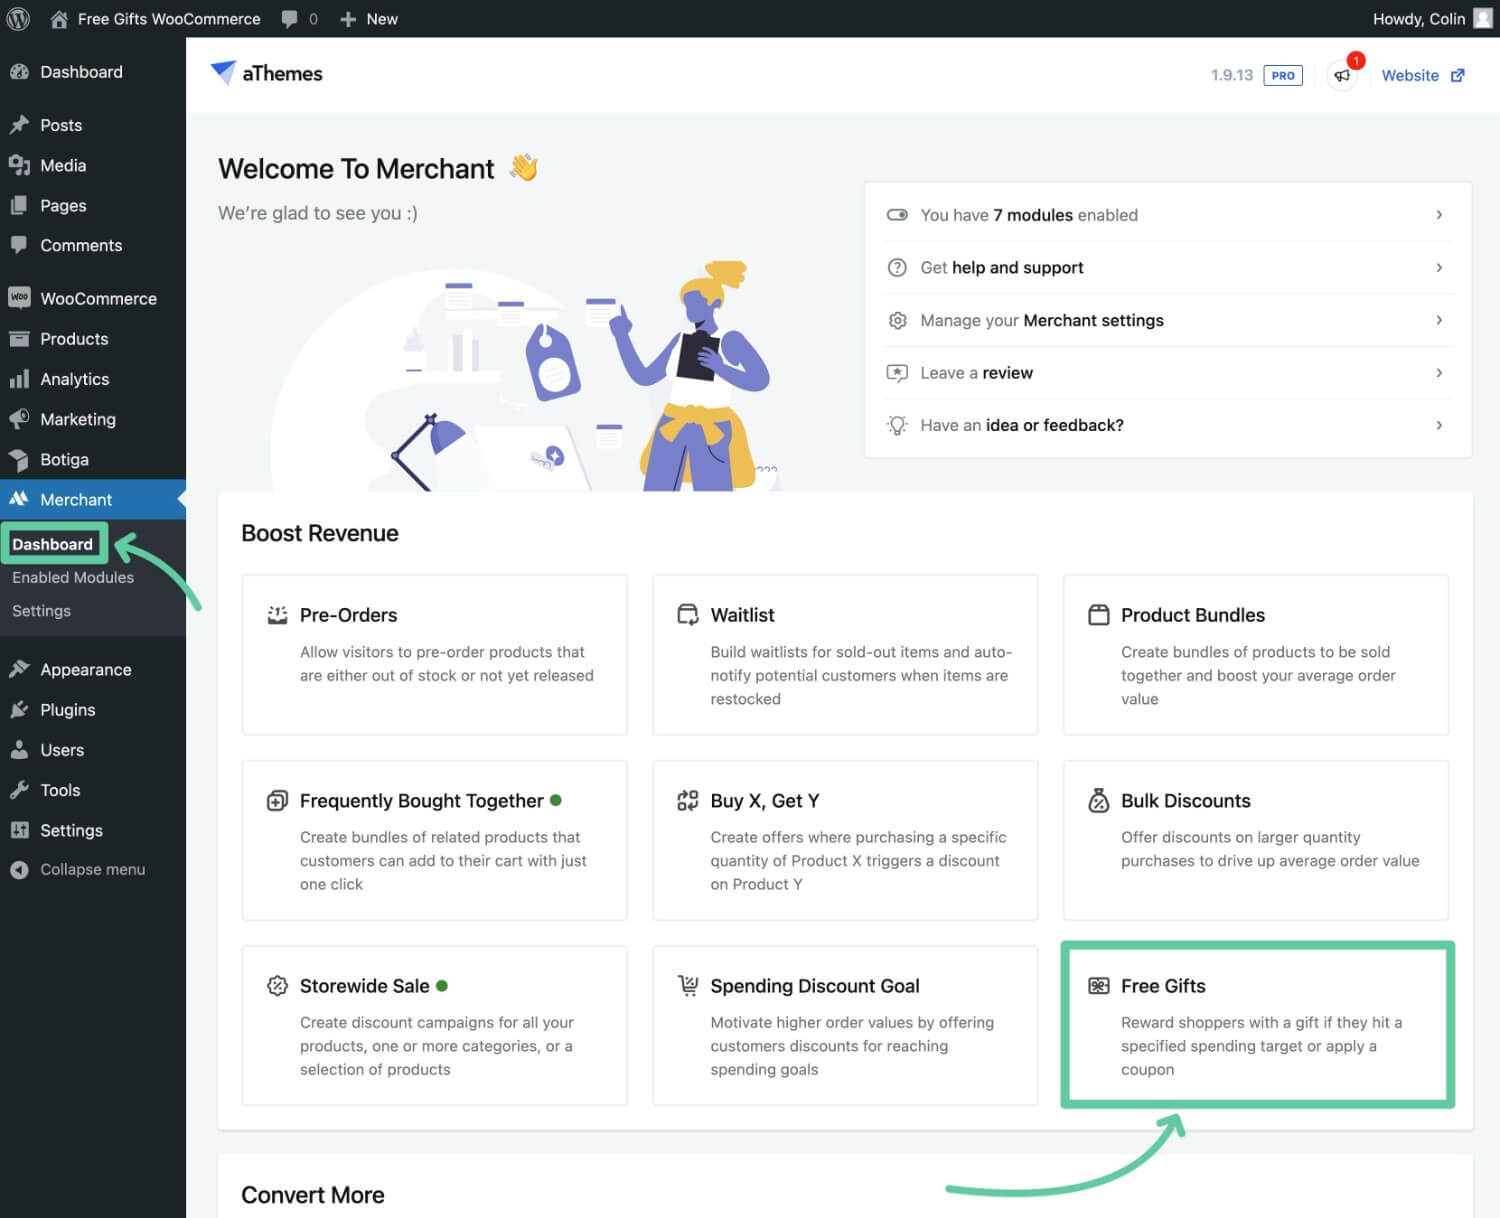The width and height of the screenshot is (1500, 1218).
Task: Click 'Free Gifts WooCommerce' site name link
Action: (169, 19)
